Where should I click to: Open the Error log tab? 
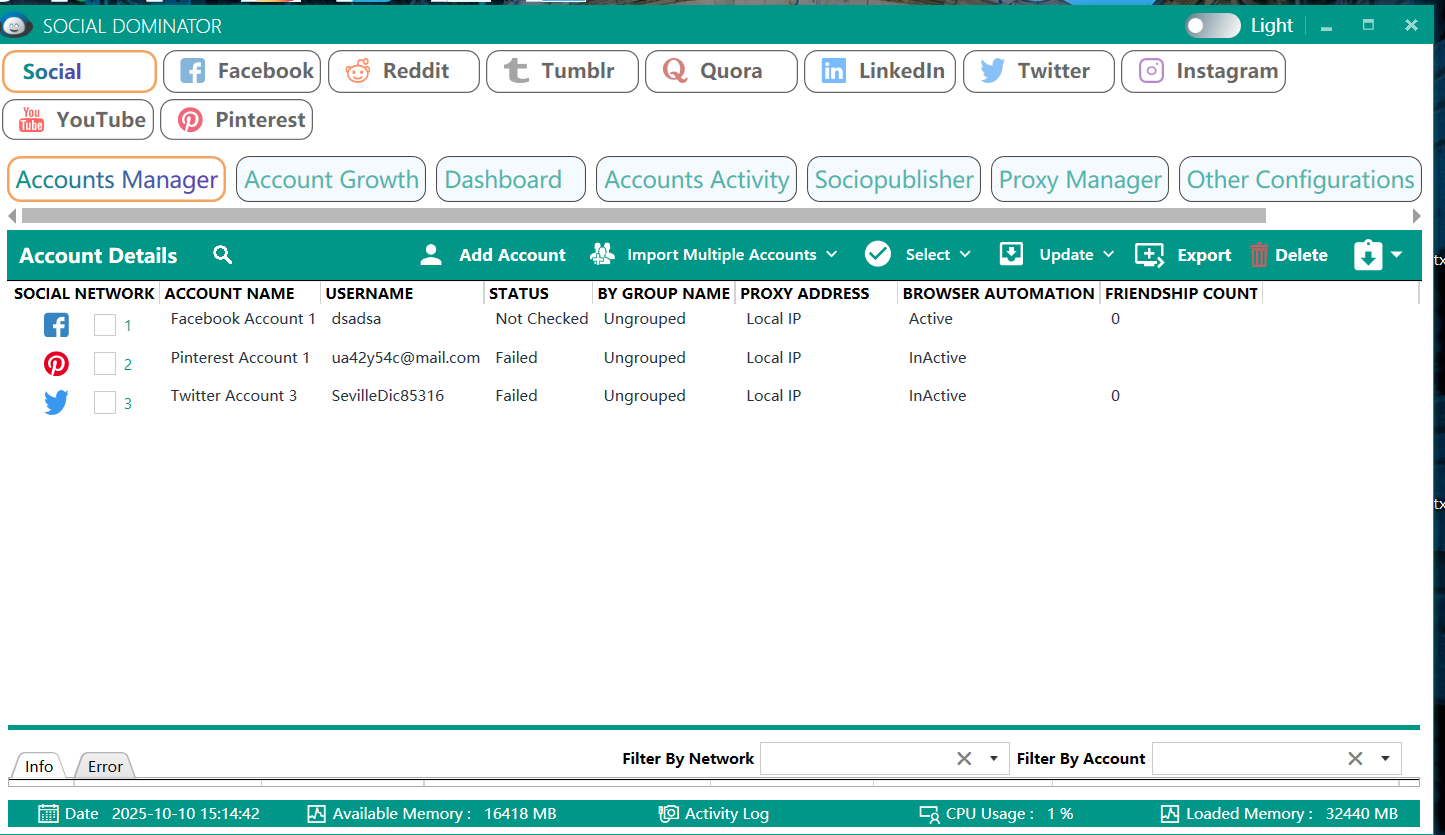pyautogui.click(x=105, y=767)
